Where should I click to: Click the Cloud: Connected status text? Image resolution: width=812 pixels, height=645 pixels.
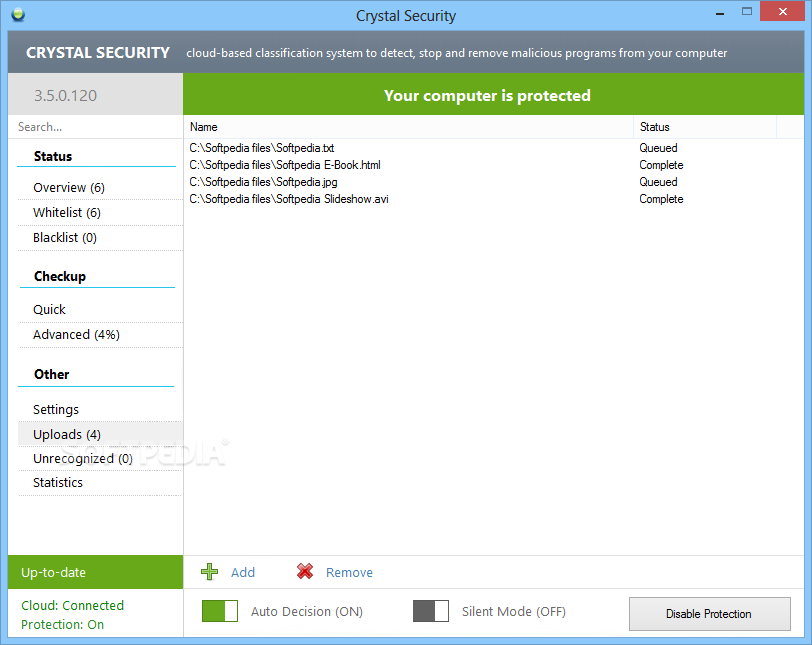click(x=72, y=605)
